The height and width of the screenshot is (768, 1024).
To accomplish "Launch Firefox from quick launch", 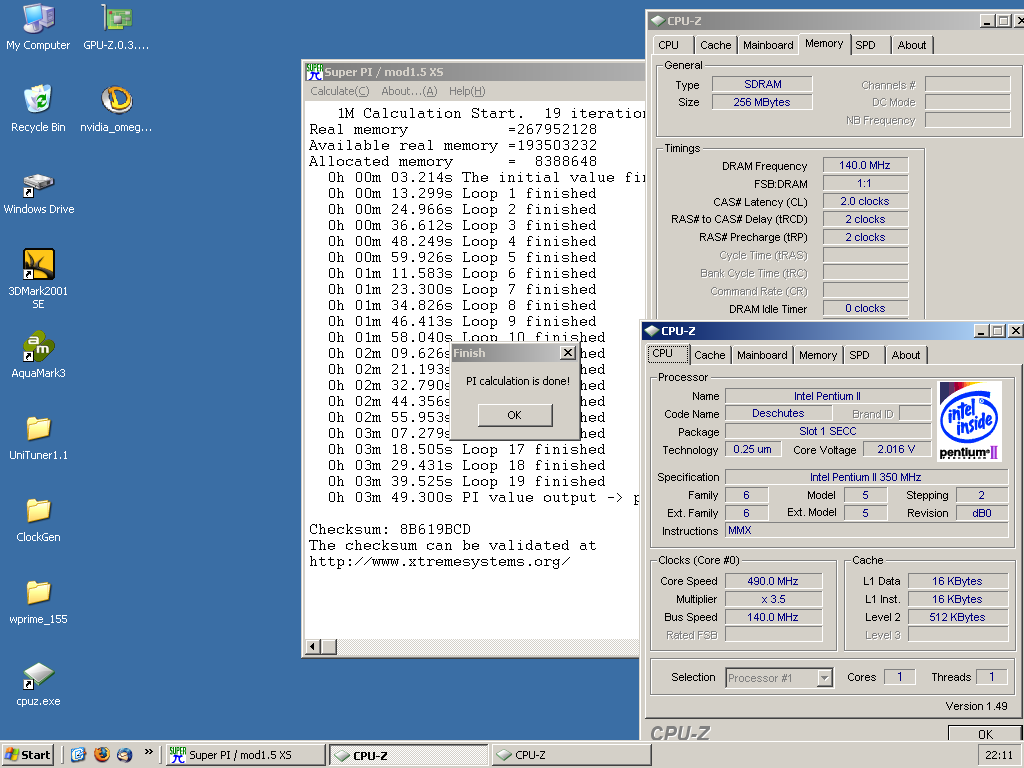I will 102,755.
